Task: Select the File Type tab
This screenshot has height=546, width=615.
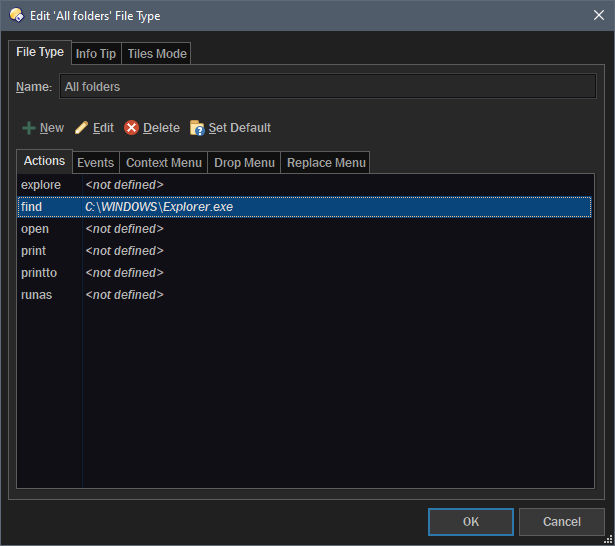Action: pyautogui.click(x=40, y=52)
